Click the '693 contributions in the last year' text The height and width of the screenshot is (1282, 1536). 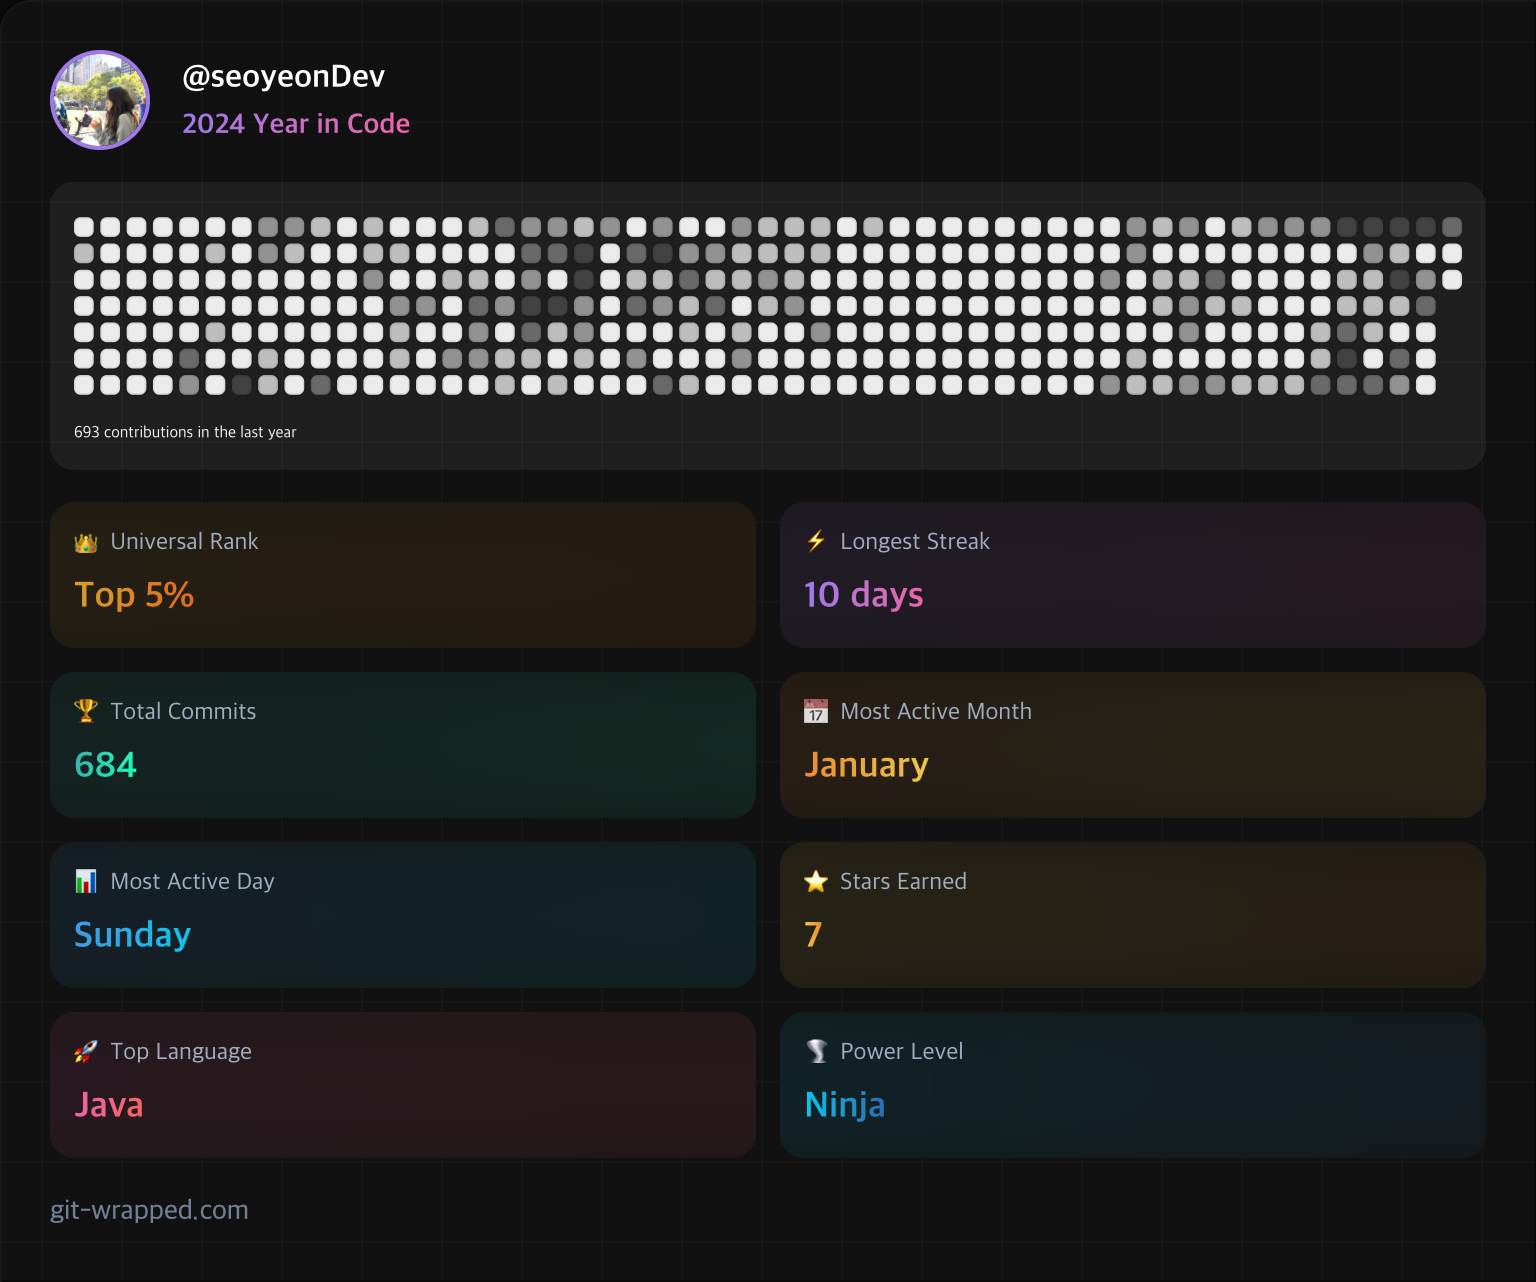[185, 432]
